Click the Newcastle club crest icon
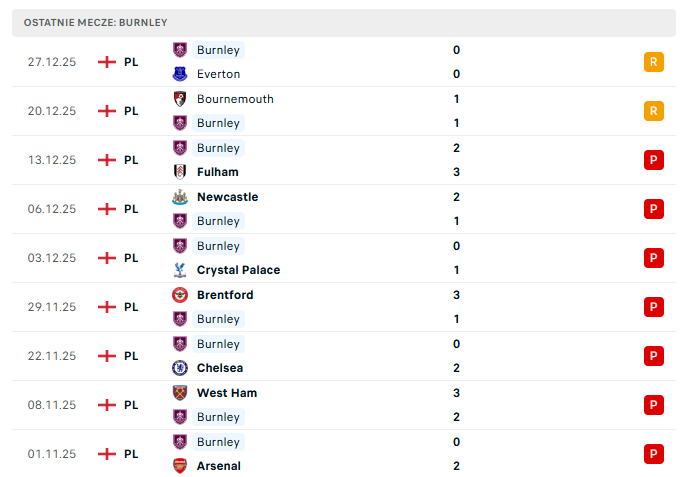 (x=180, y=197)
